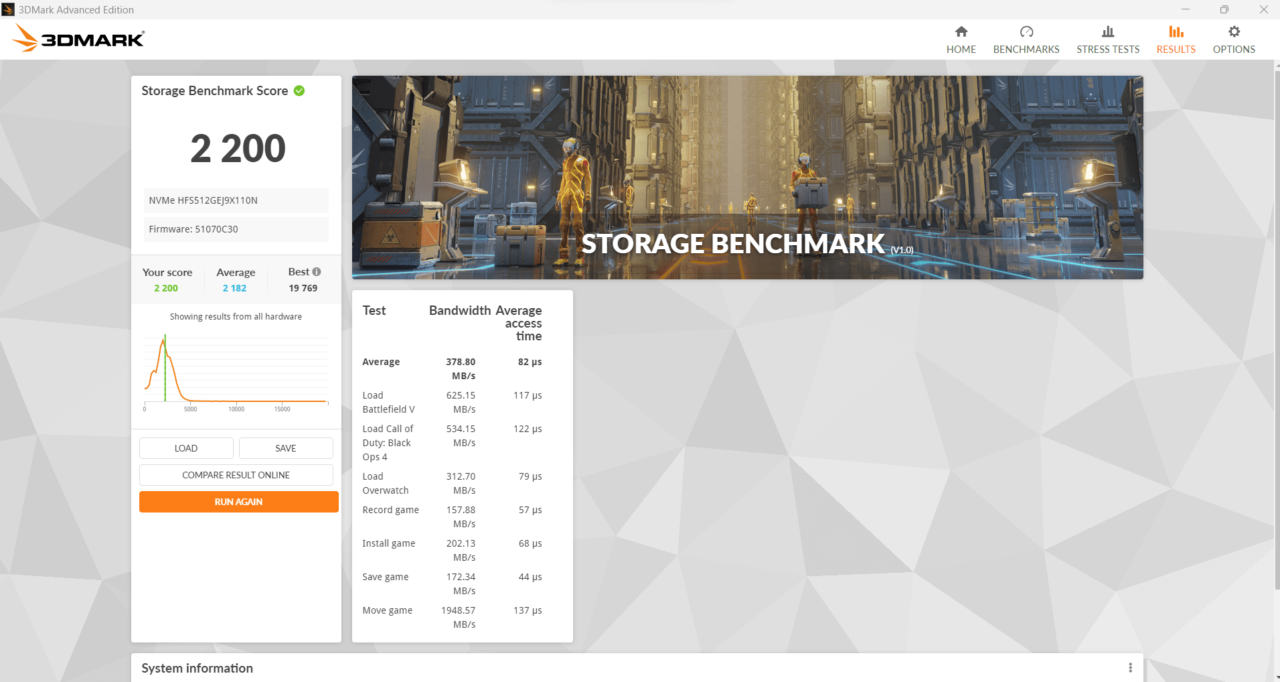The width and height of the screenshot is (1280, 682).
Task: Open Options via the gear icon
Action: [1234, 32]
